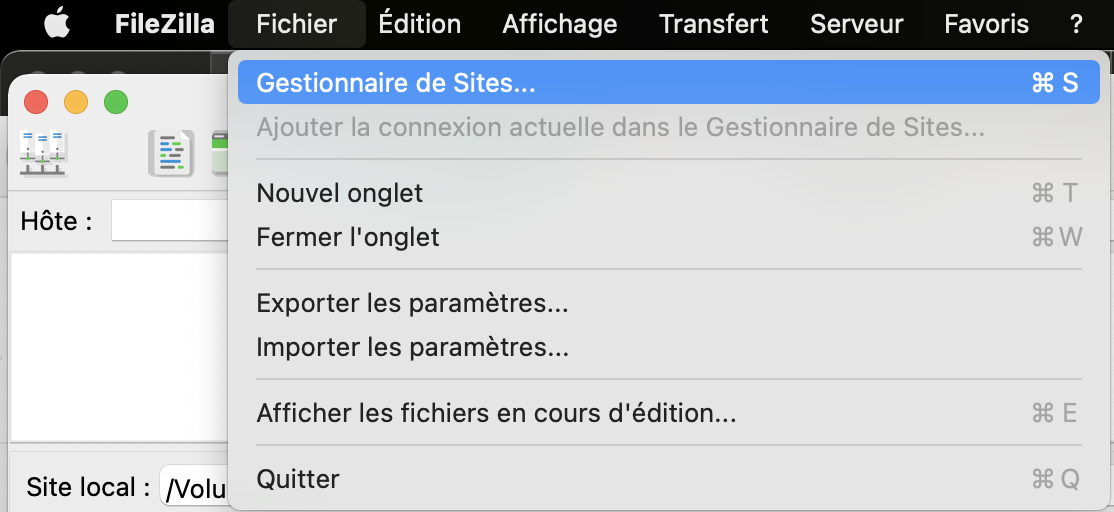The width and height of the screenshot is (1114, 512).
Task: Choose Nouvel onglet from the menu
Action: pyautogui.click(x=669, y=192)
